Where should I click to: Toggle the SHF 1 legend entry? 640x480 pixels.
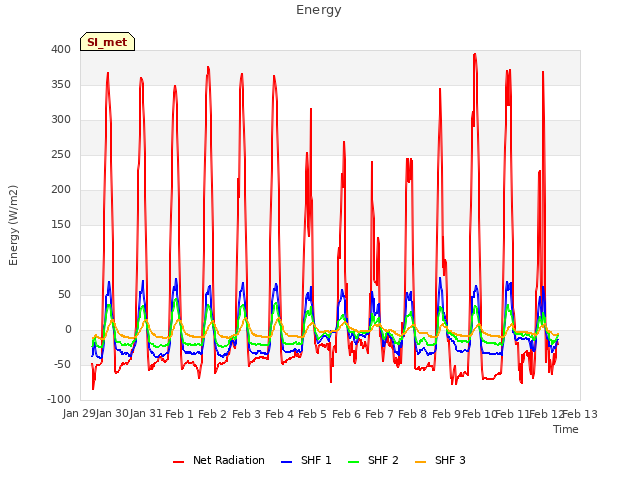click(x=306, y=460)
